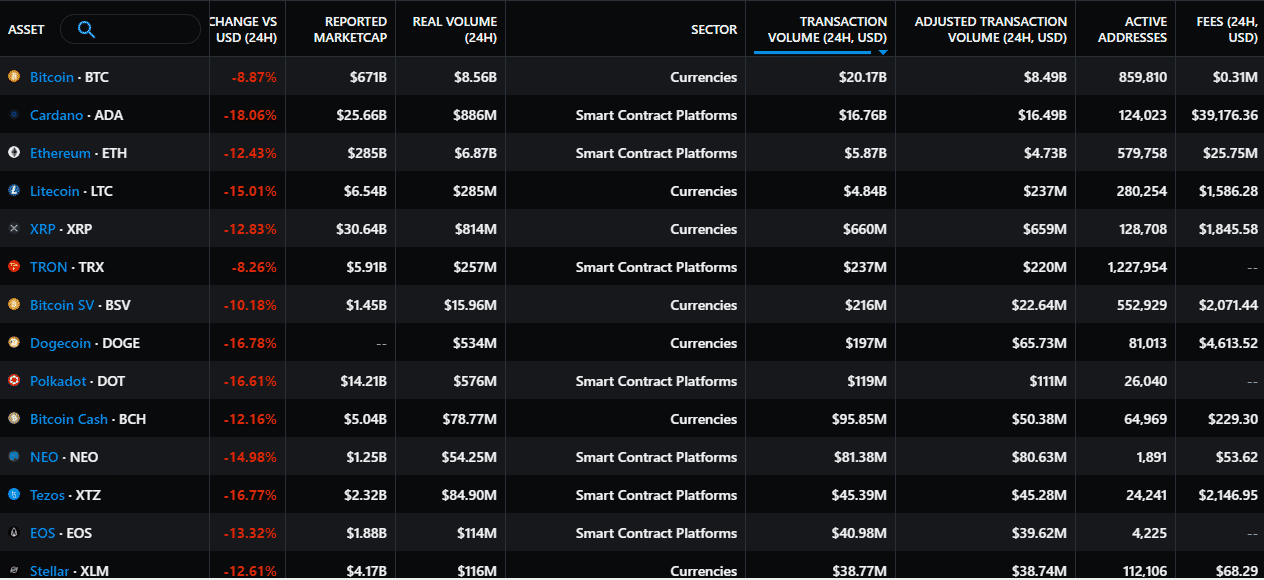The height and width of the screenshot is (580, 1264).
Task: Toggle sort arrow on Transaction Volume column
Action: [883, 51]
